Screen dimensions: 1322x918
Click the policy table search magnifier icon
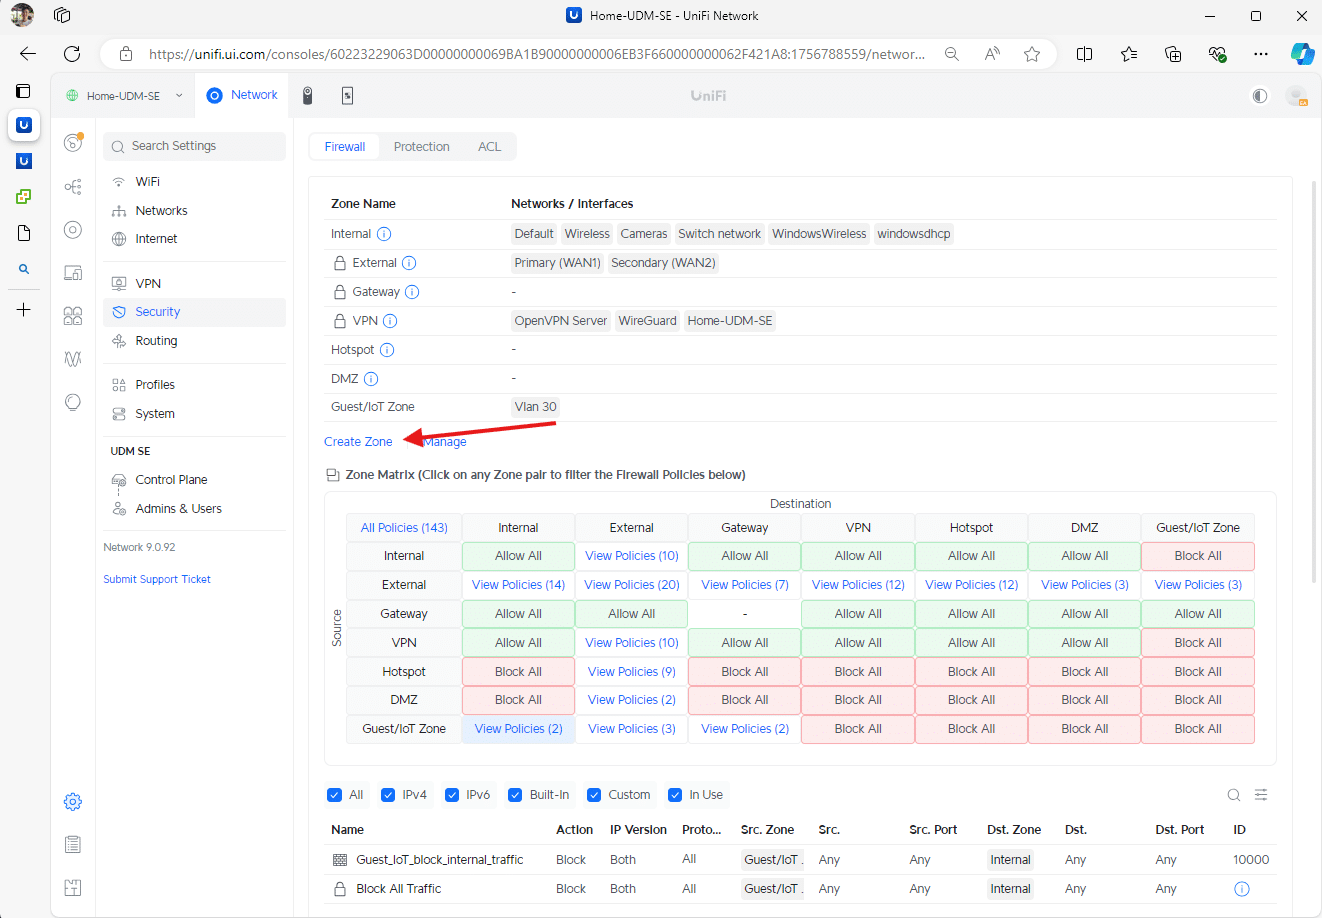(1234, 795)
